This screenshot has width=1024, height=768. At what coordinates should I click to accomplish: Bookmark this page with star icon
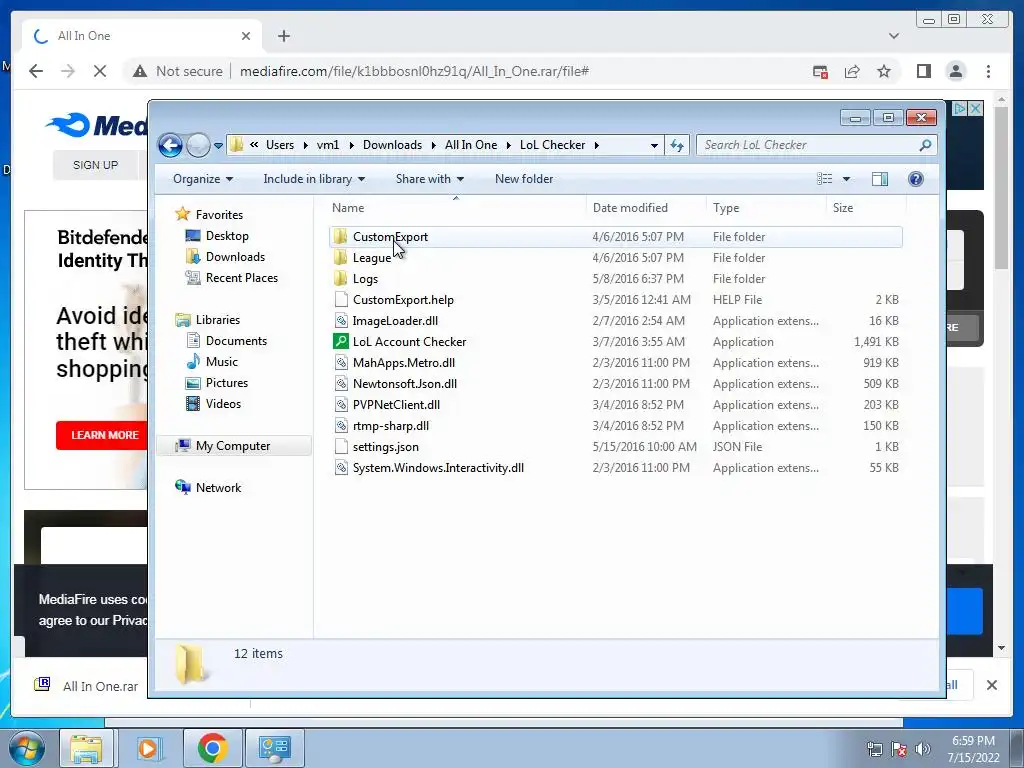pos(884,71)
